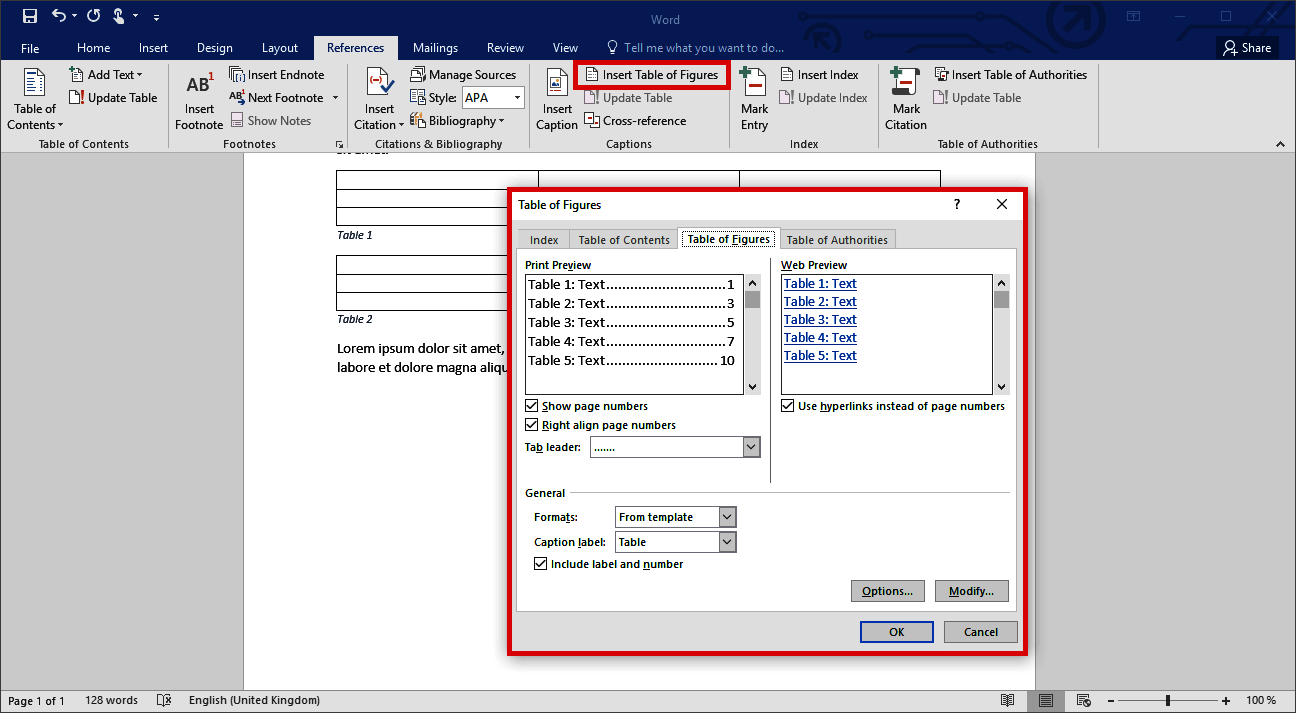Disable Right align page numbers
The height and width of the screenshot is (713, 1296).
[531, 424]
